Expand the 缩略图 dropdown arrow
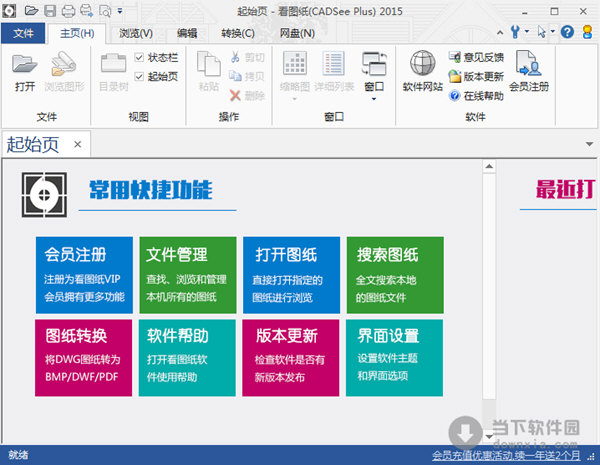Screen dimensions: 600x465 [x=295, y=99]
